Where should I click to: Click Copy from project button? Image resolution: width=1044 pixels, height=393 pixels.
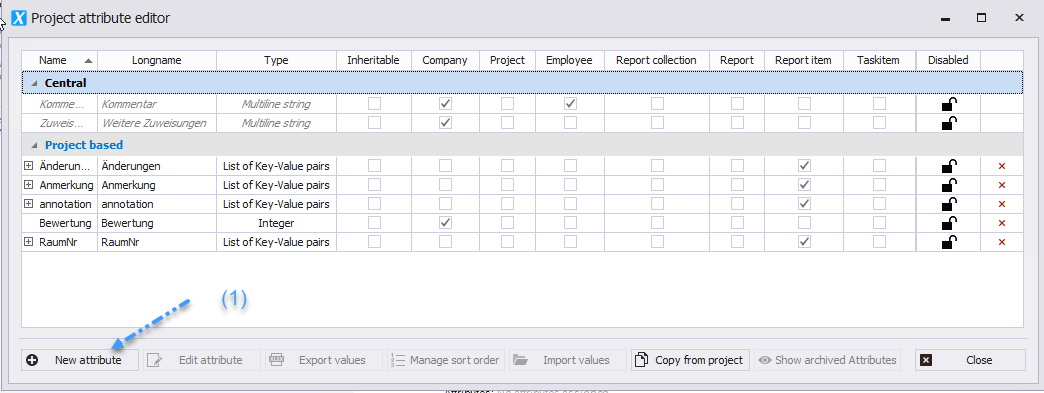(691, 360)
